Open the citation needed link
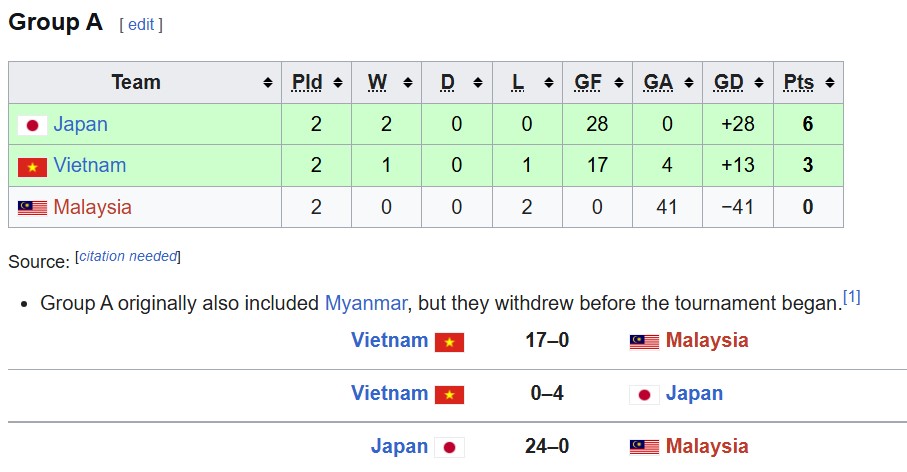The width and height of the screenshot is (907, 472). click(x=128, y=256)
